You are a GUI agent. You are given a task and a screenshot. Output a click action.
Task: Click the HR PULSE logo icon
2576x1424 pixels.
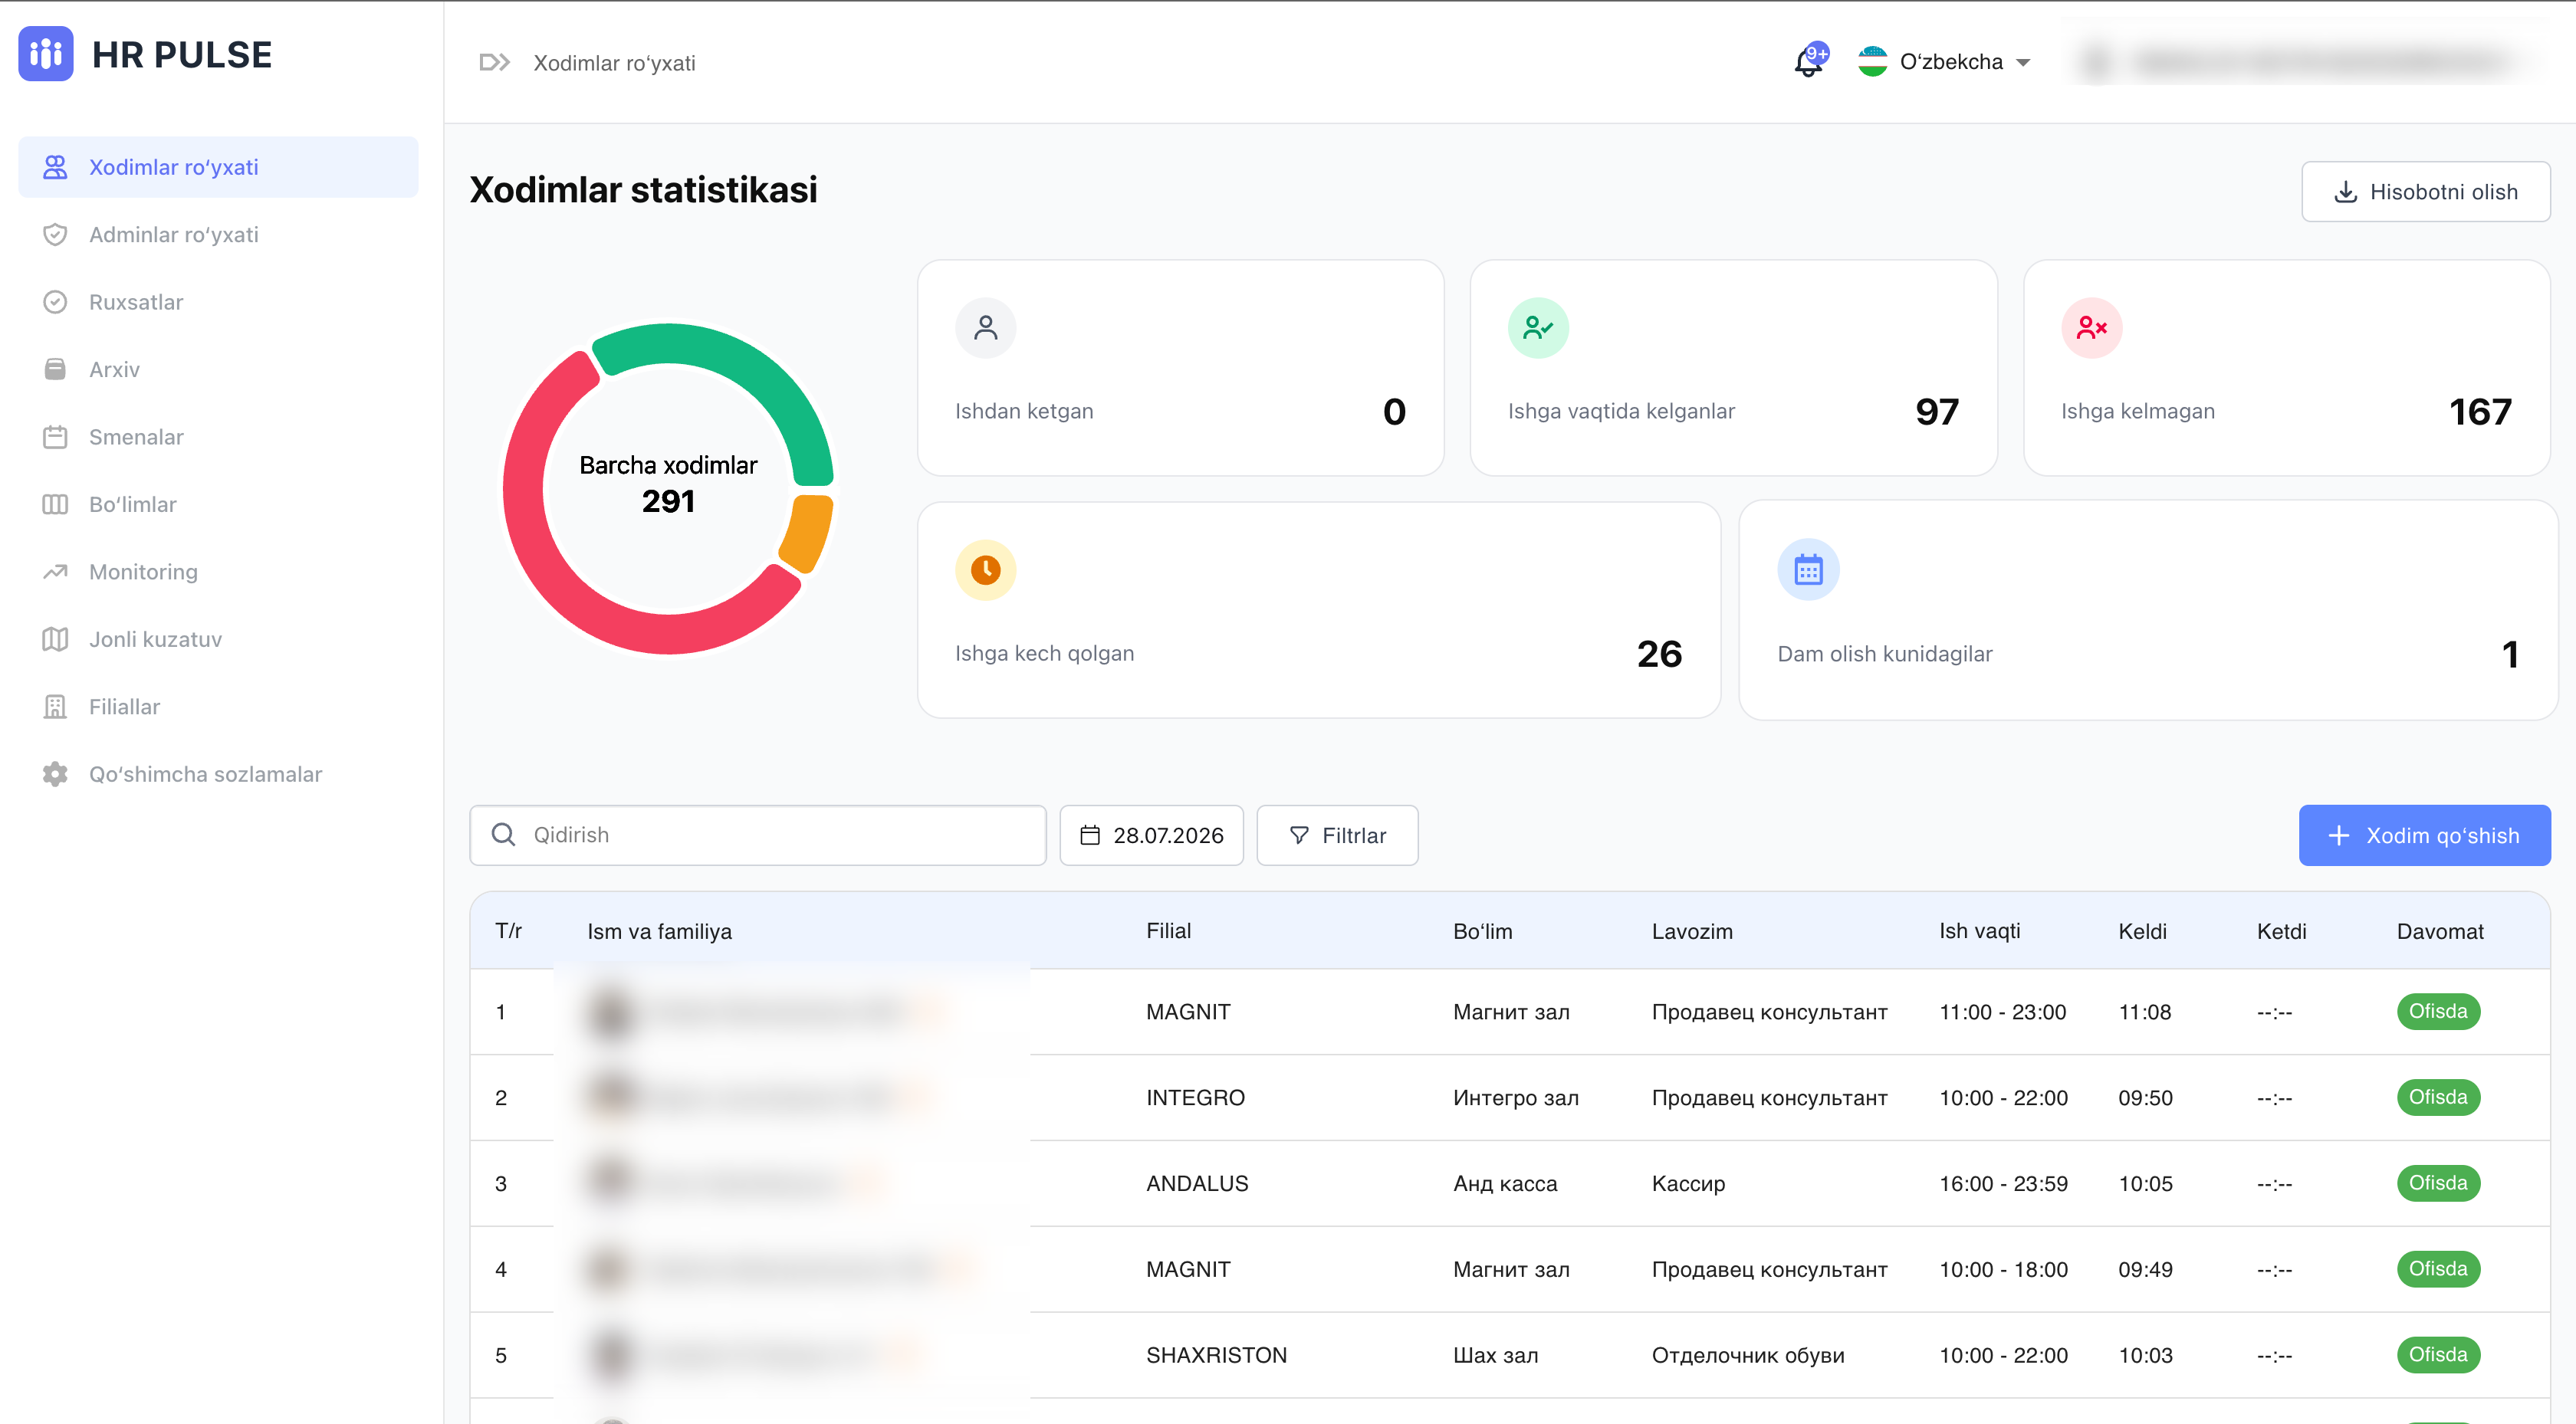46,54
